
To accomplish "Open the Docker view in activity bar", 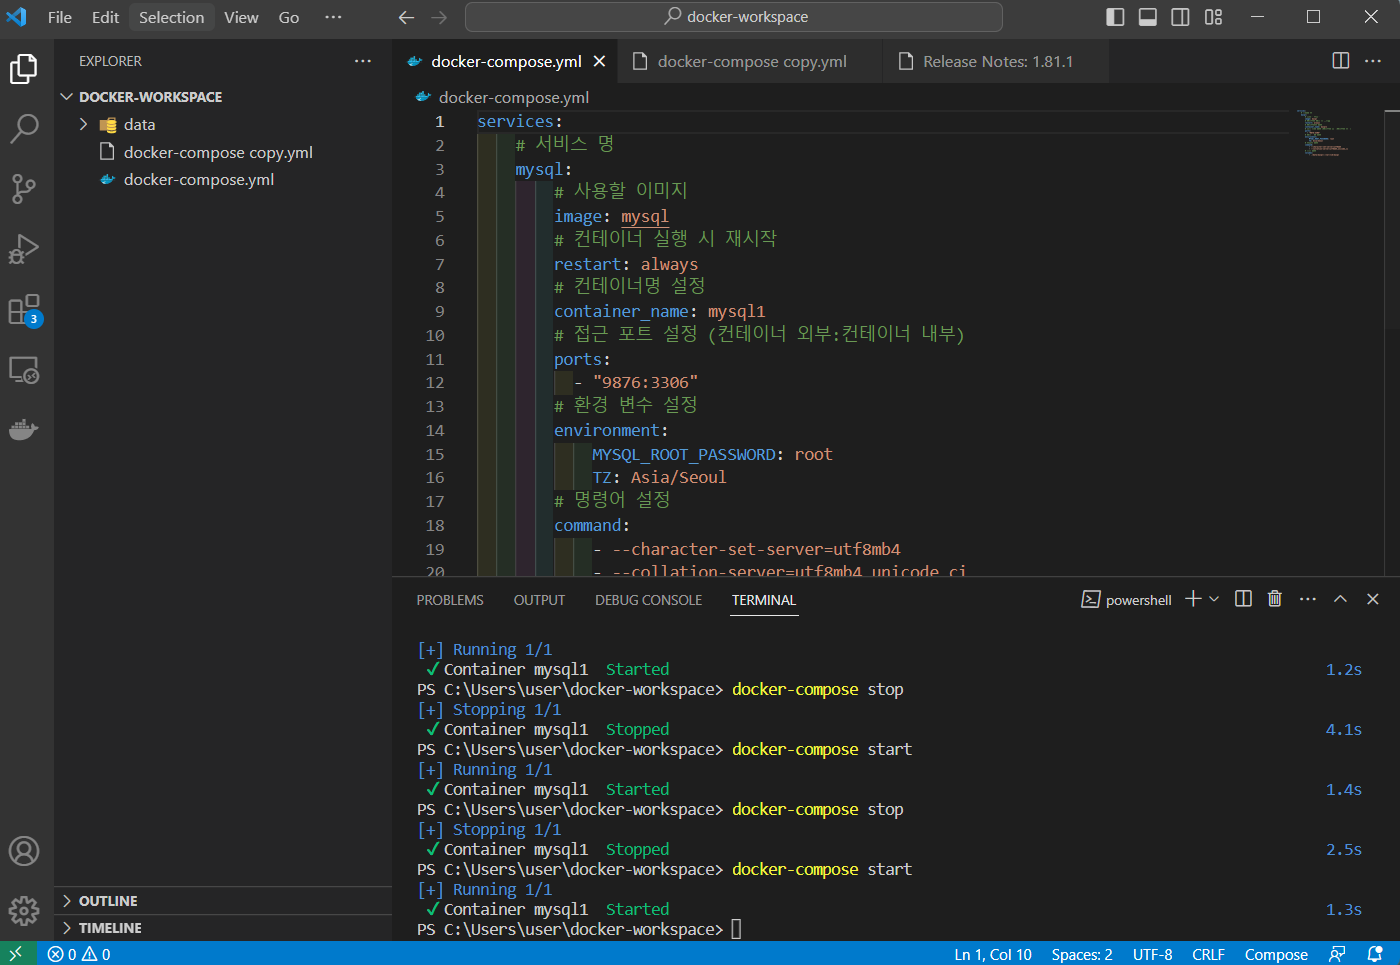I will point(24,430).
